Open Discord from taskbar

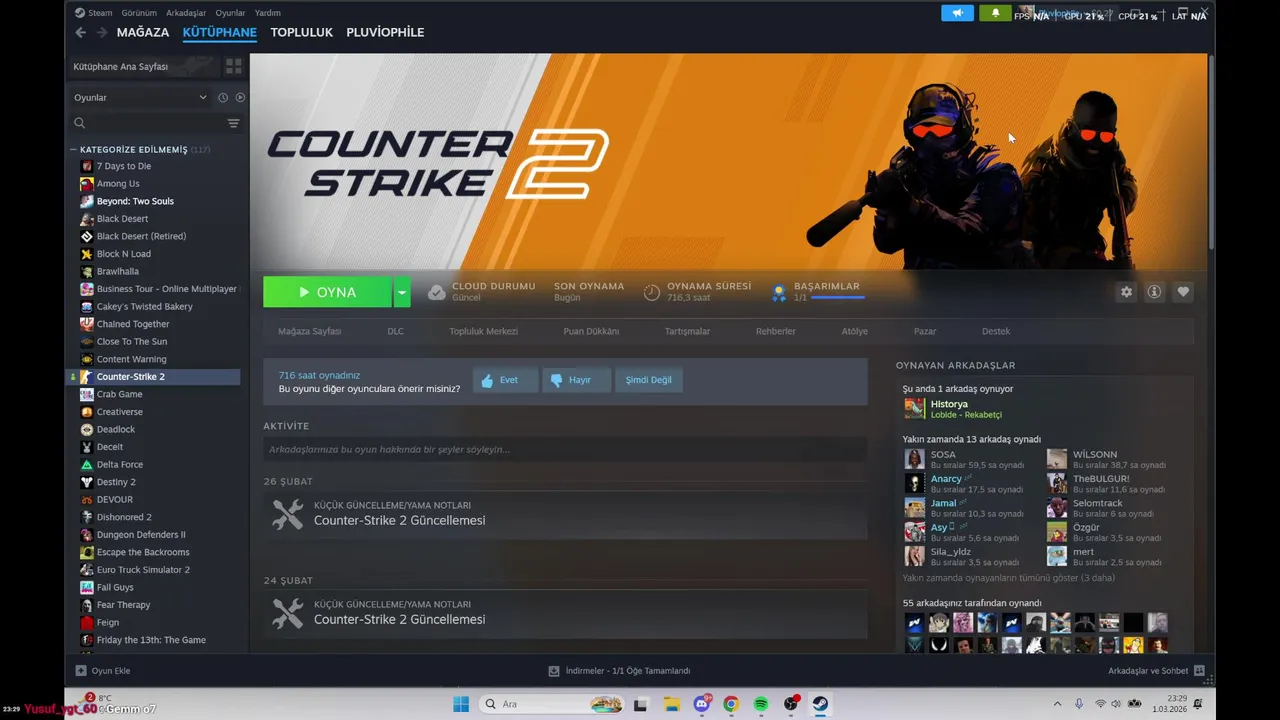tap(701, 704)
